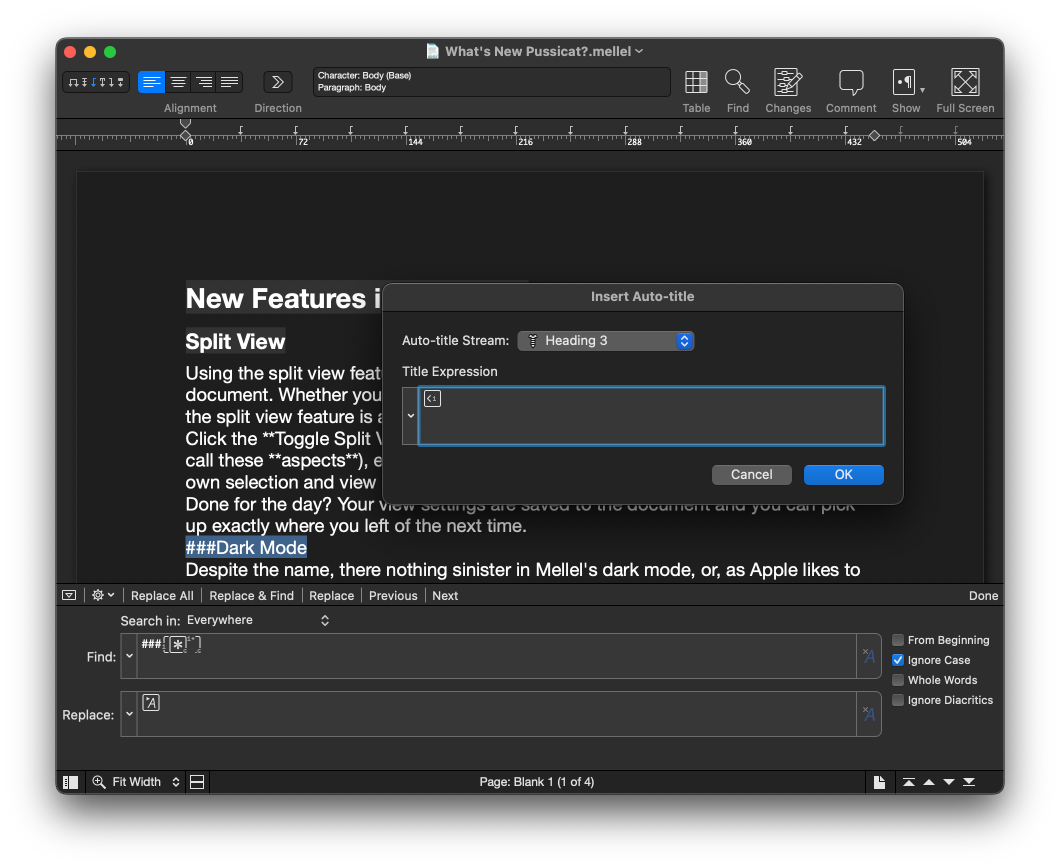Click the page icon in status bar
Image resolution: width=1060 pixels, height=868 pixels.
tap(879, 782)
